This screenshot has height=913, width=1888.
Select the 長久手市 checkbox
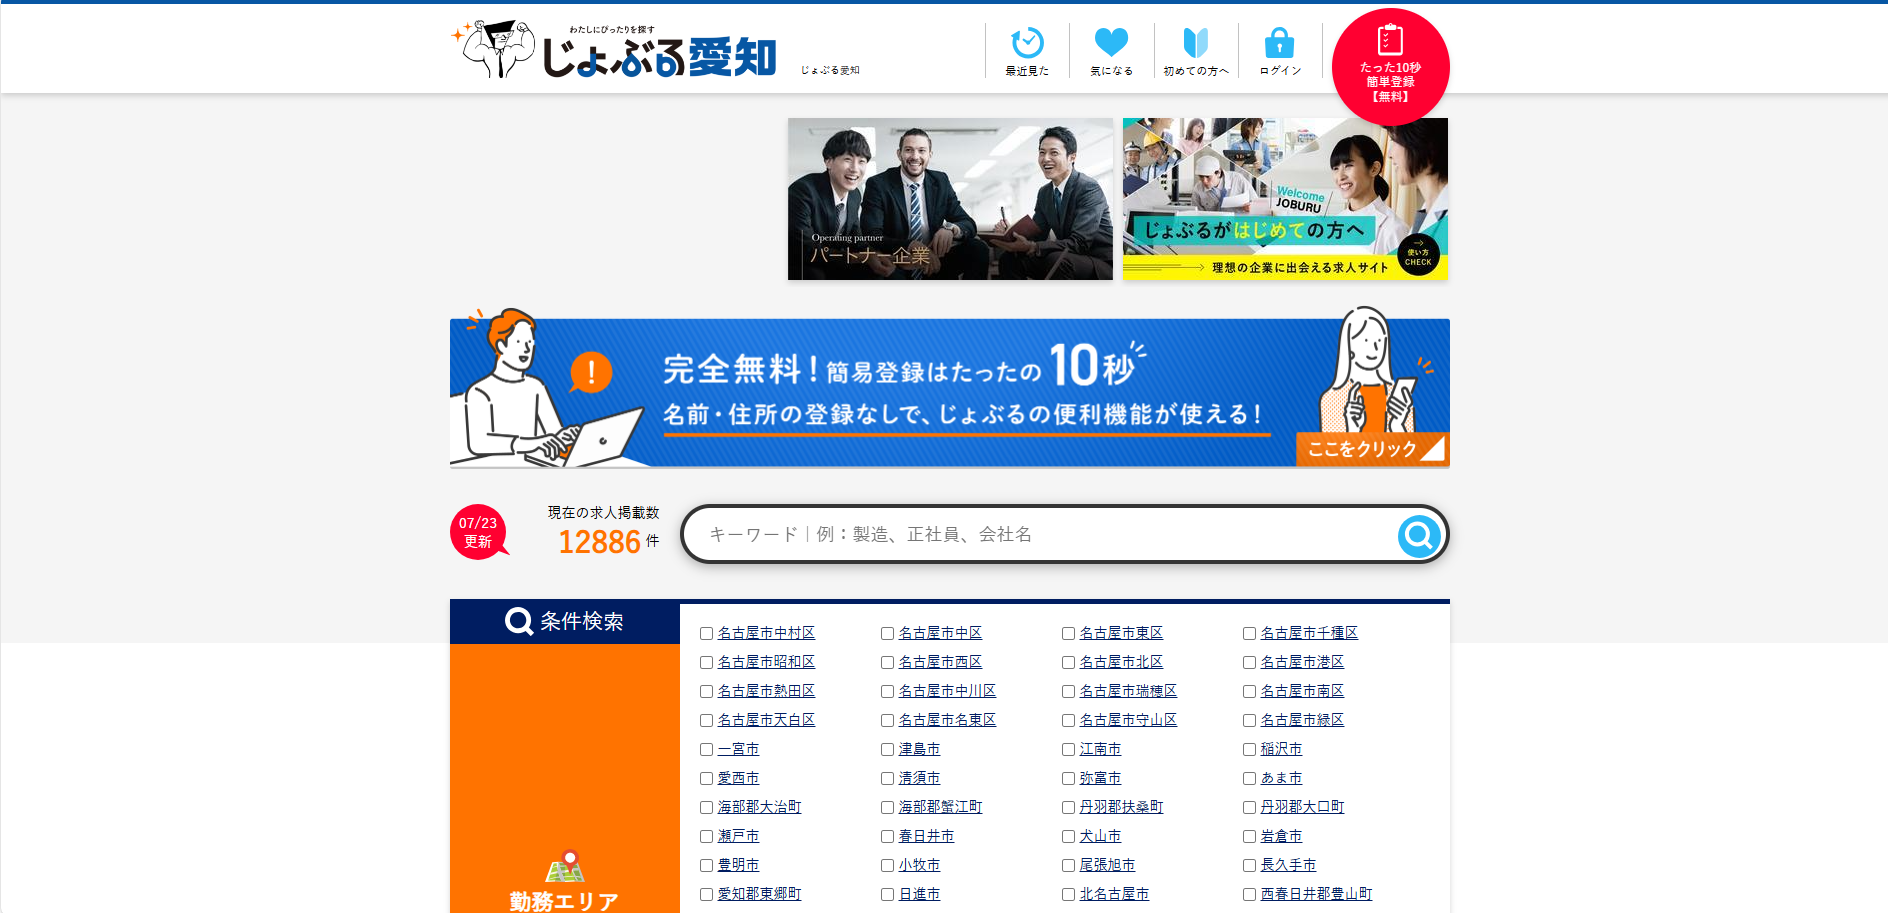pos(1249,865)
